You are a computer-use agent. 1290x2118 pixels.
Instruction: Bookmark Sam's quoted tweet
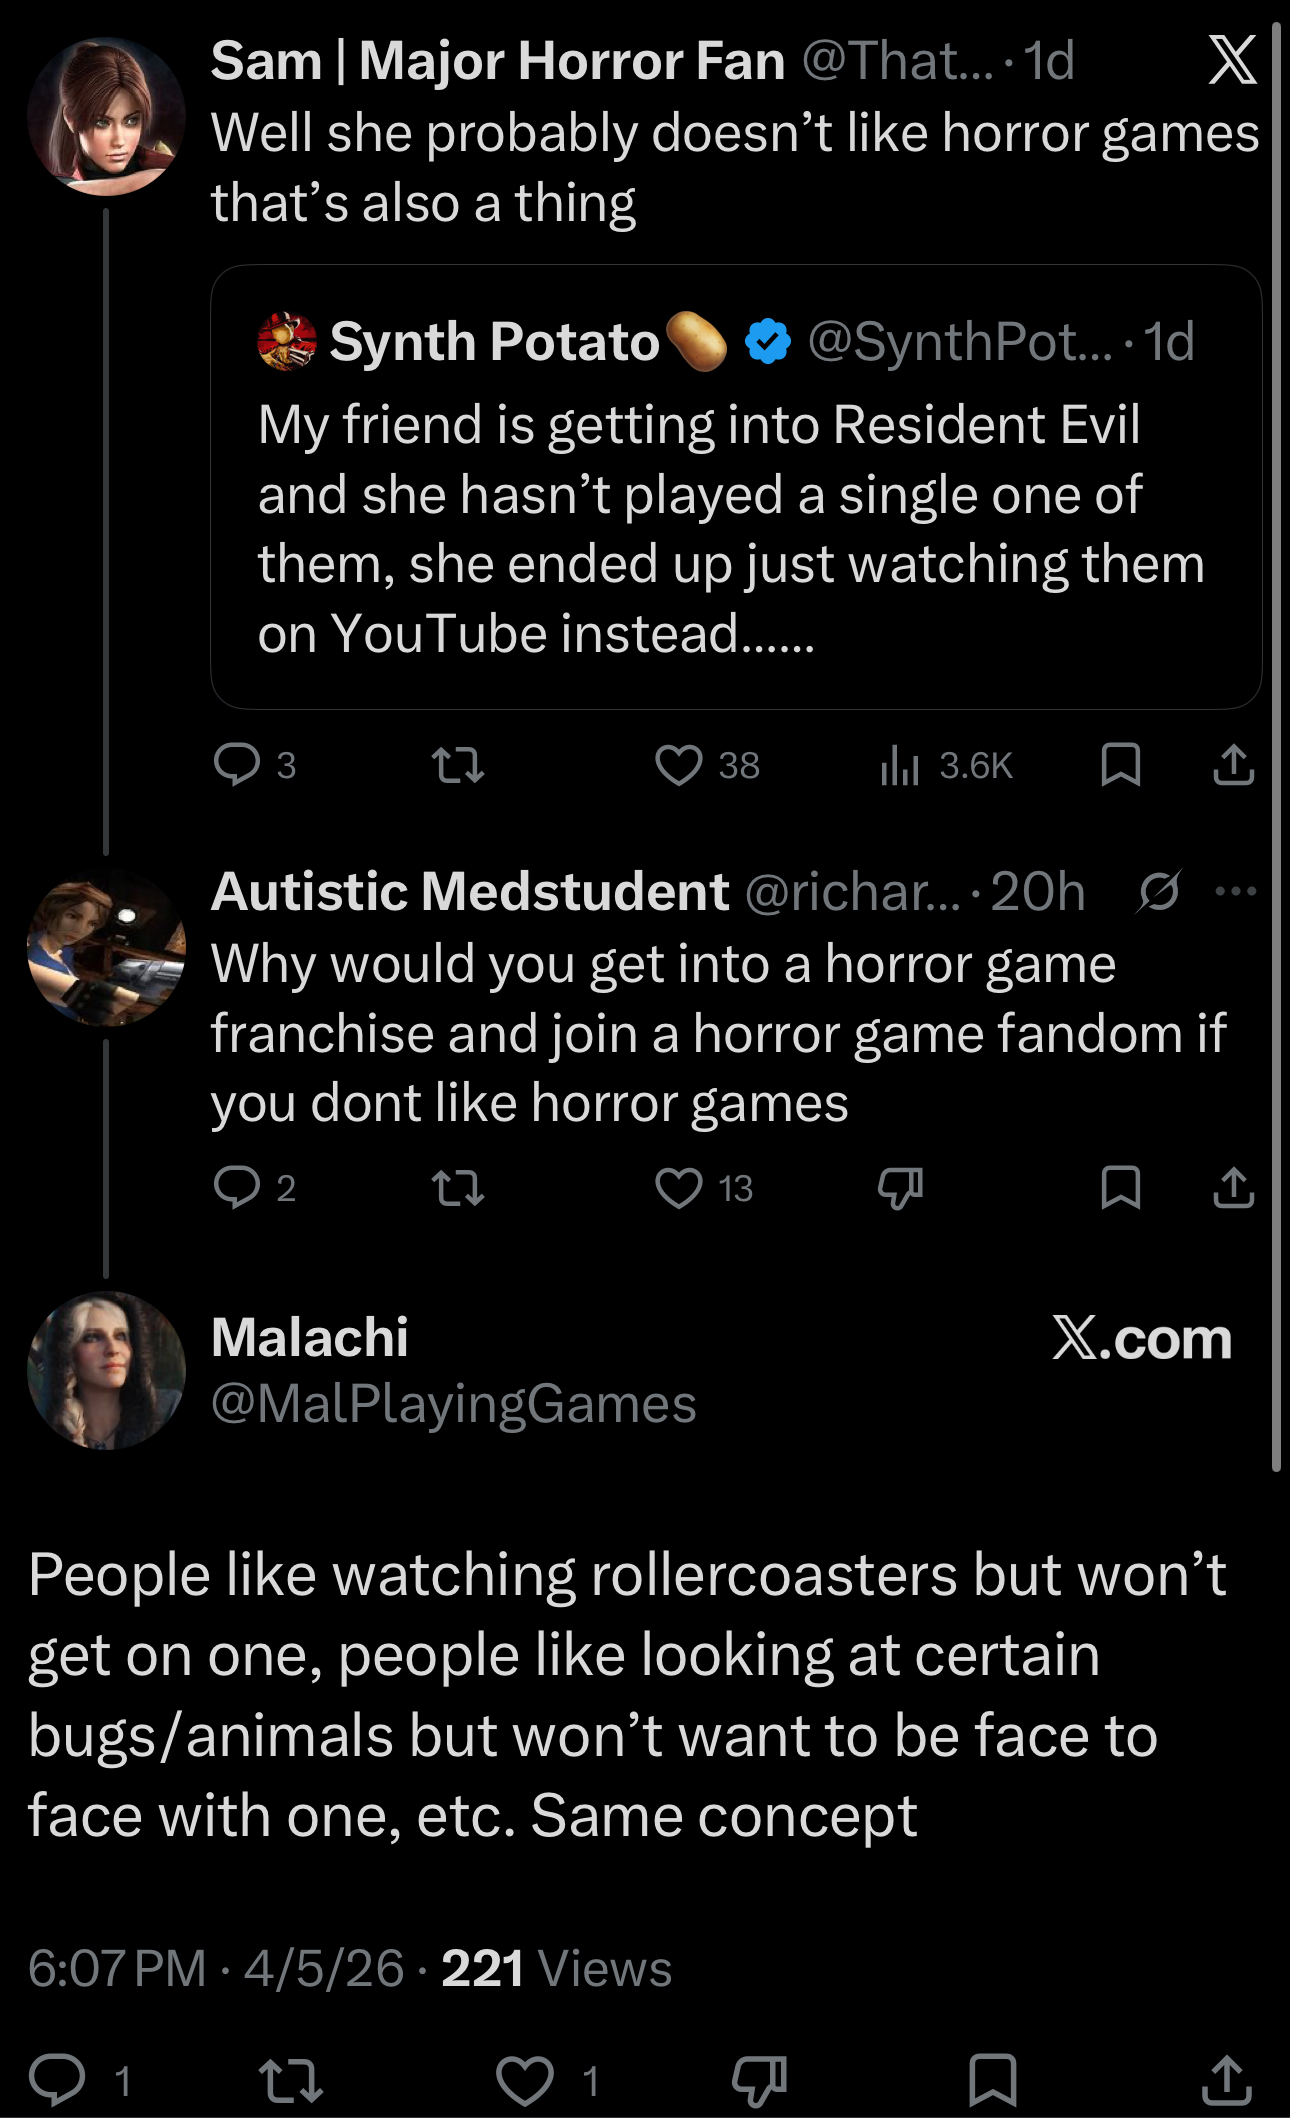(x=1120, y=765)
